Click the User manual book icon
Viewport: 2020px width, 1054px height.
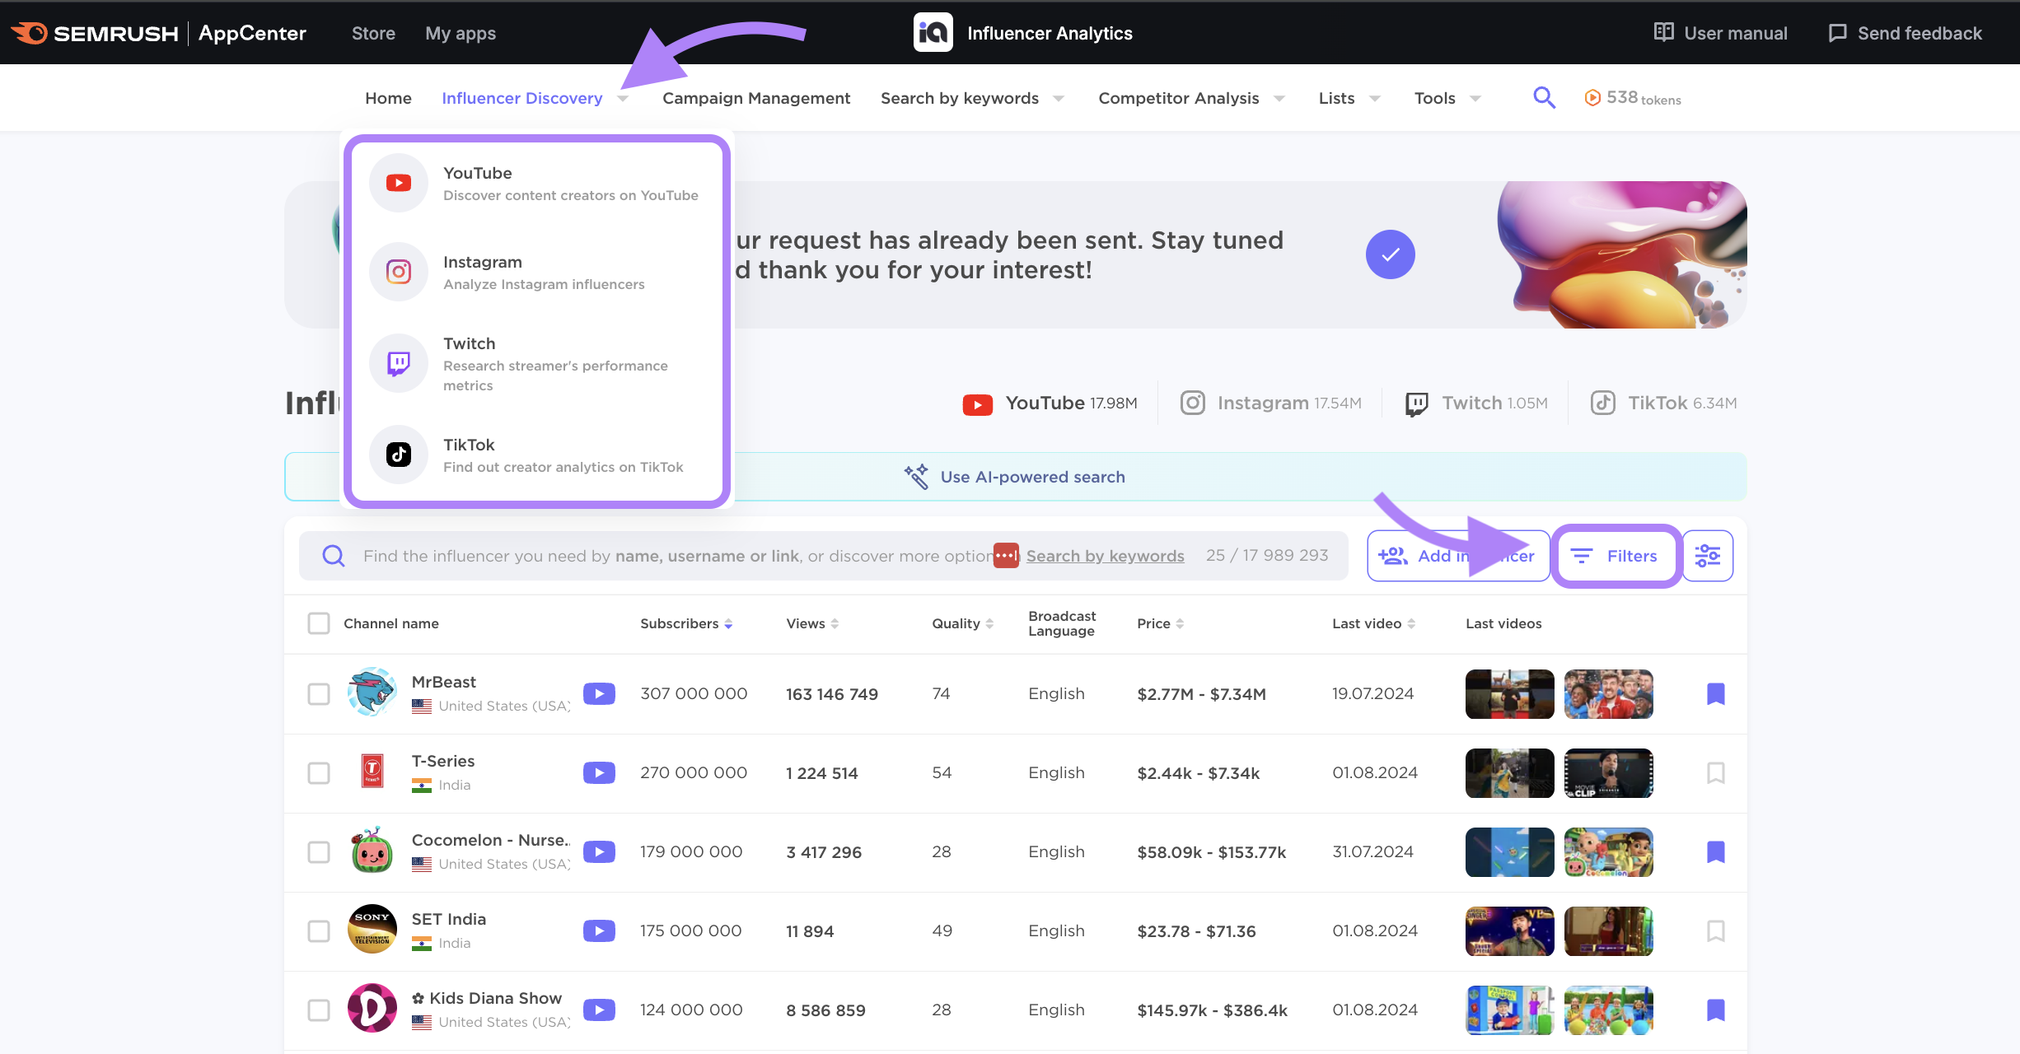(x=1663, y=33)
